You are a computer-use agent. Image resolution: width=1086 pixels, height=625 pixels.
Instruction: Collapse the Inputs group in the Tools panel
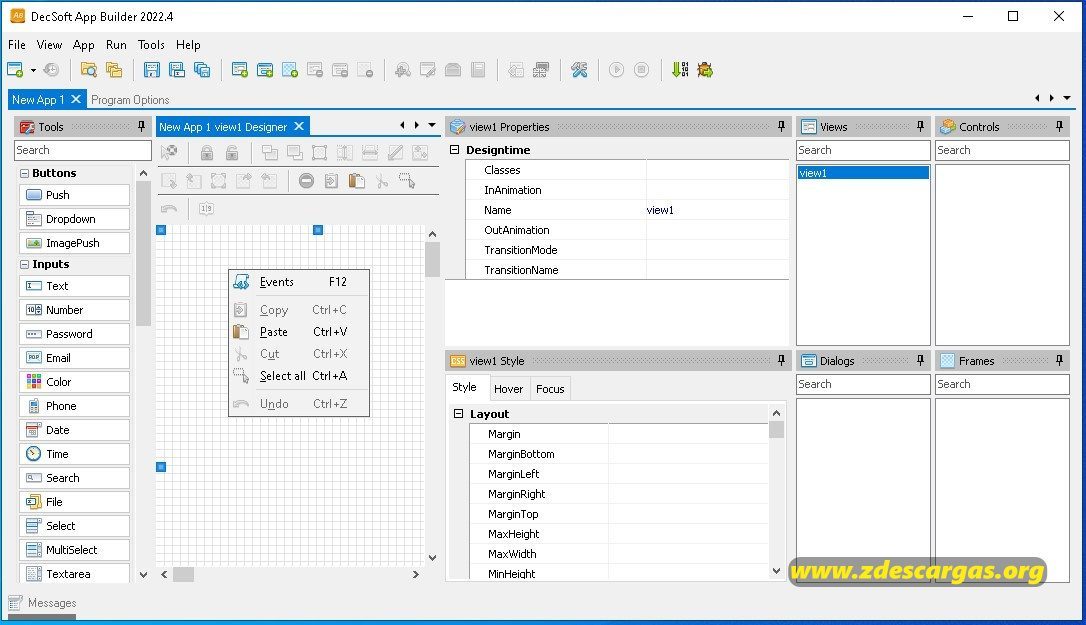(24, 265)
